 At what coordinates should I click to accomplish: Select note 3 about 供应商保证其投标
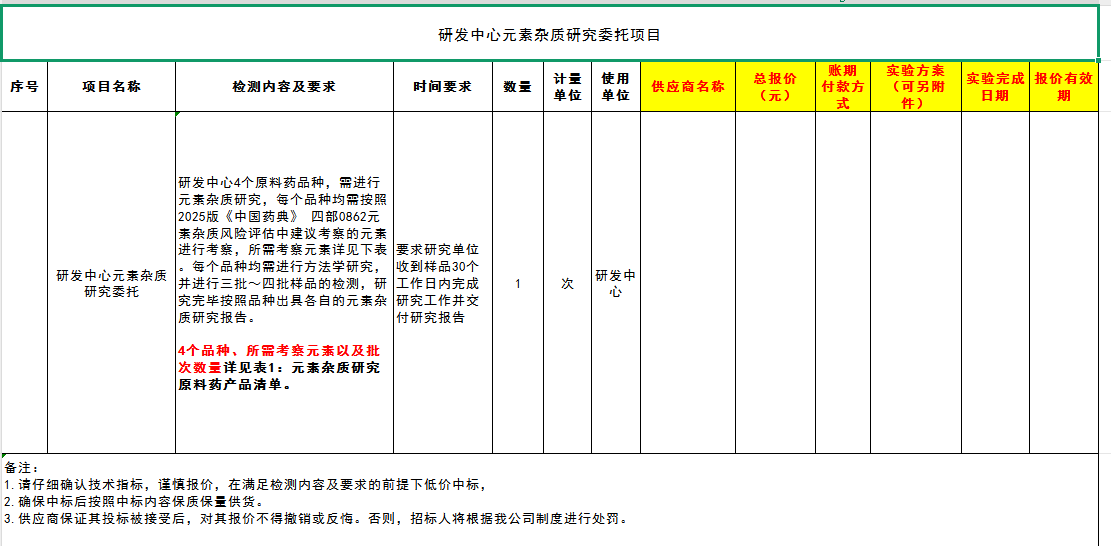[315, 519]
